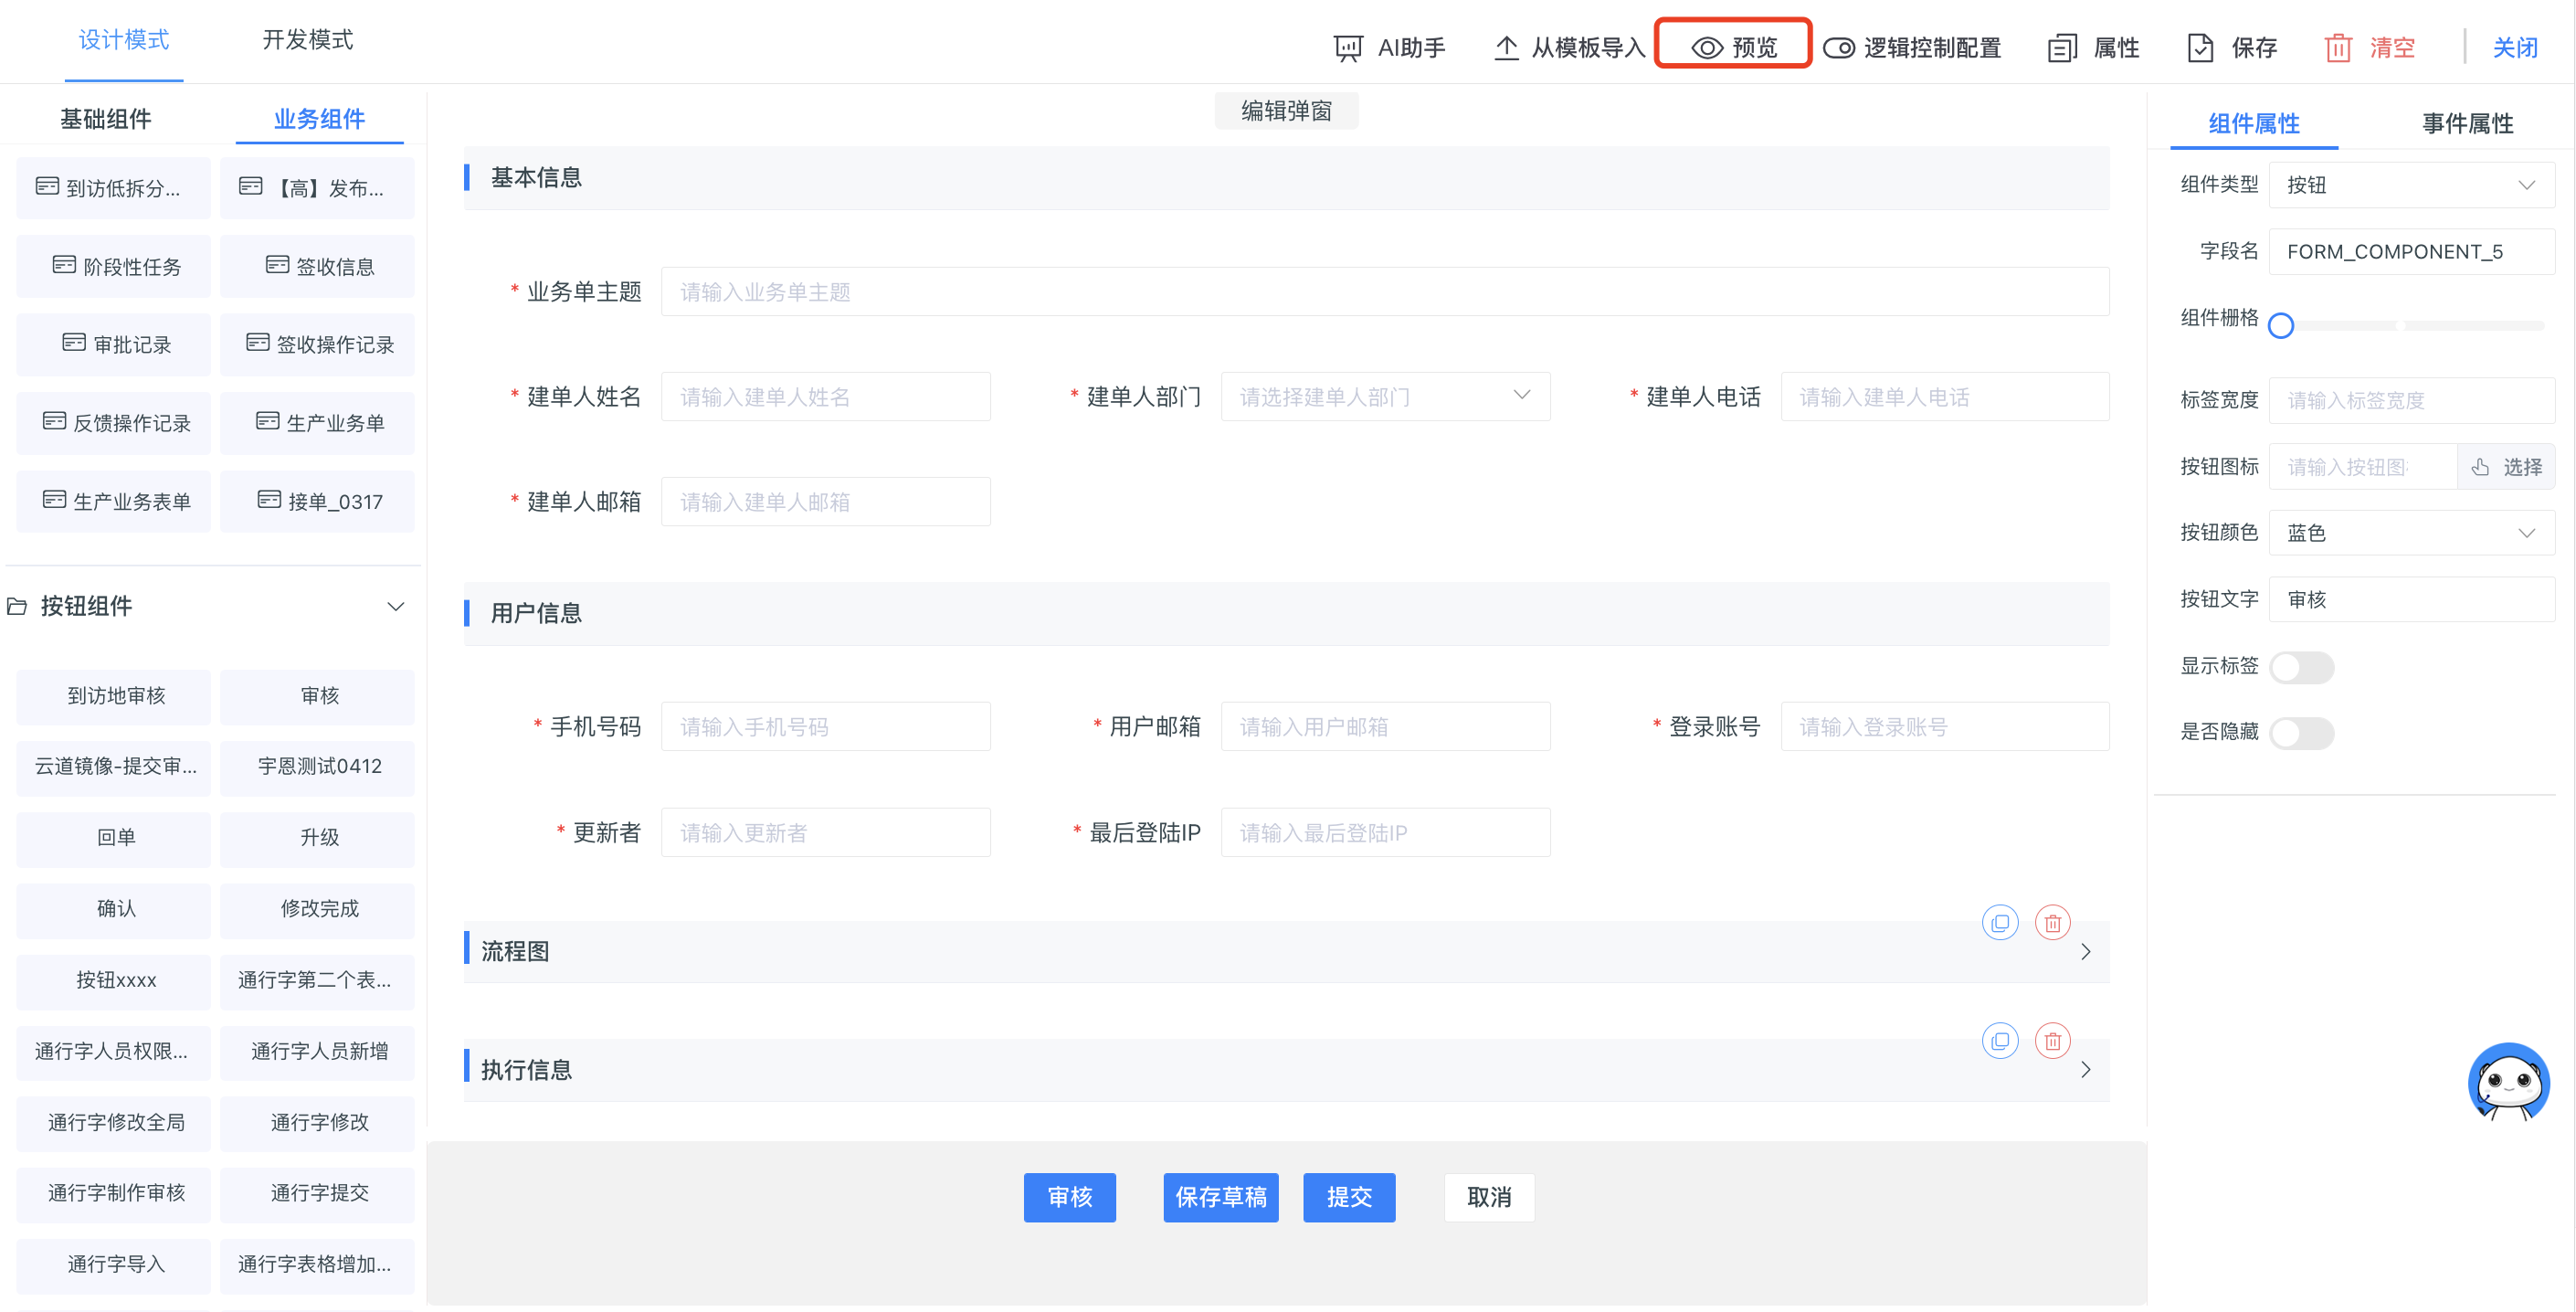Copy the 流程图 section with copy icon
The width and height of the screenshot is (2576, 1312).
[x=2000, y=923]
